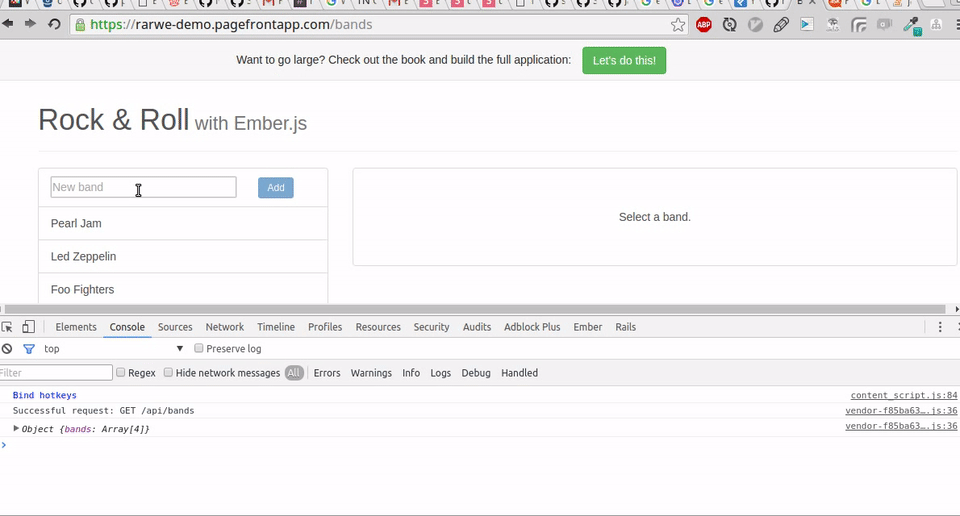Open vendor link beside Successful request message
This screenshot has height=516, width=960.
901,411
